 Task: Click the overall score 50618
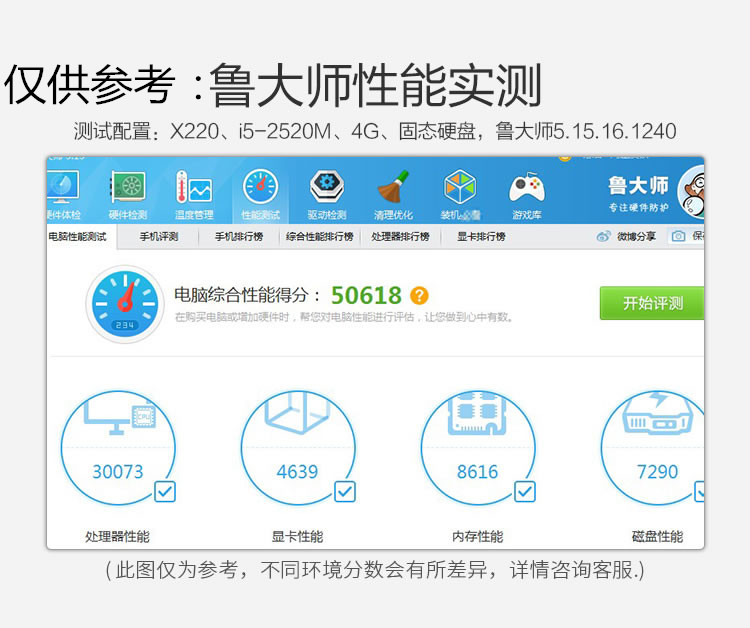coord(366,296)
